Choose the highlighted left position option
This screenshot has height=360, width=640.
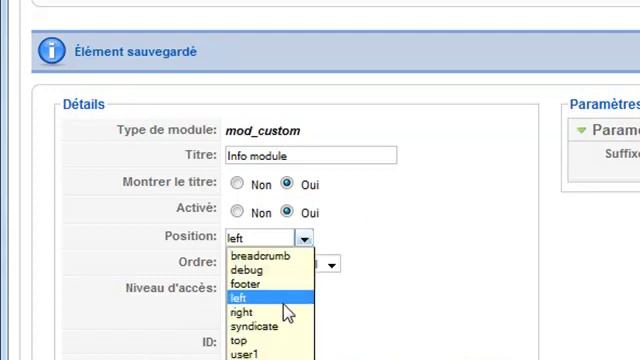(x=270, y=298)
